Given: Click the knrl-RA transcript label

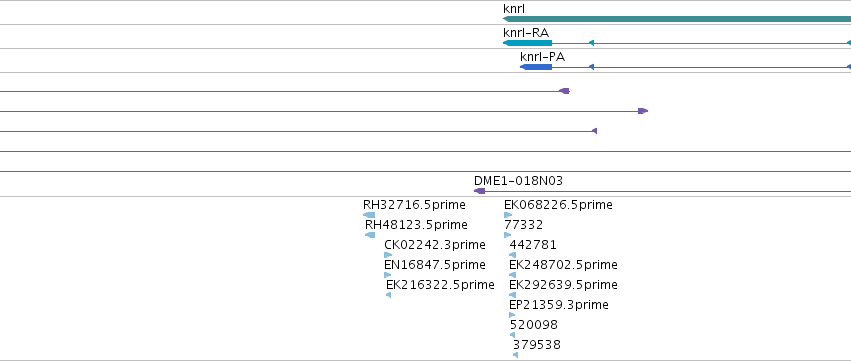Looking at the screenshot, I should pos(526,33).
